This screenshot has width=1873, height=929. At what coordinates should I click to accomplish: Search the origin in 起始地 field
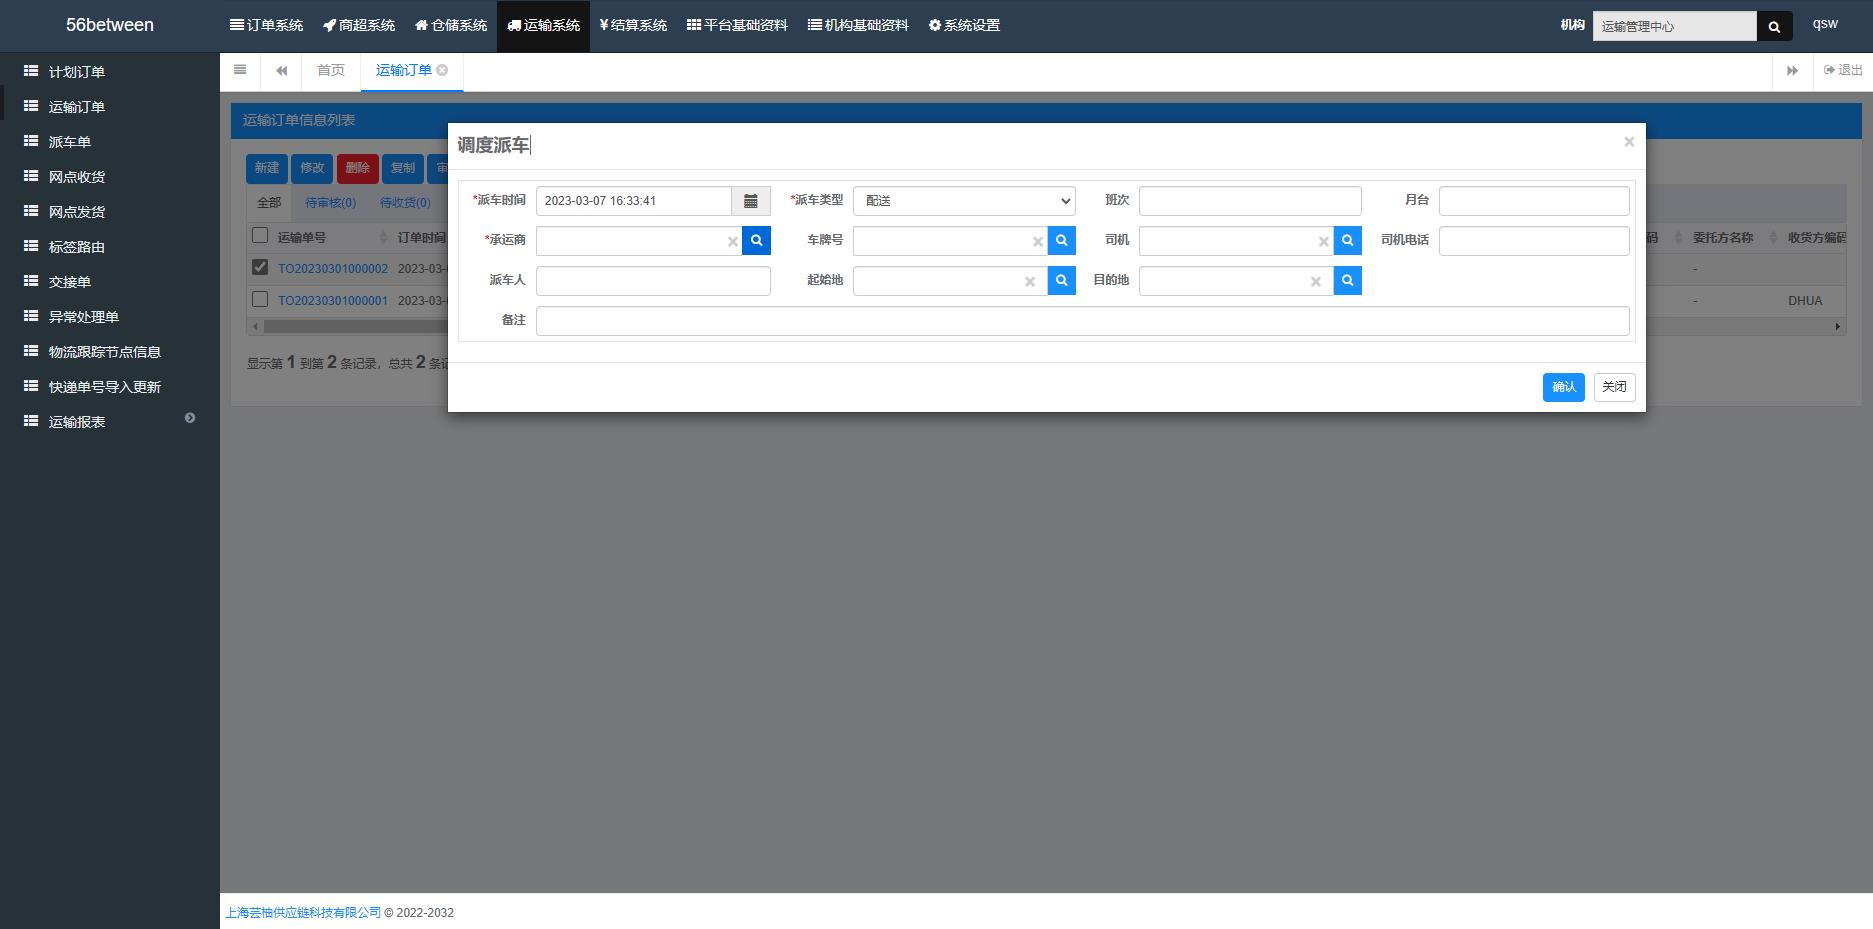point(1062,281)
